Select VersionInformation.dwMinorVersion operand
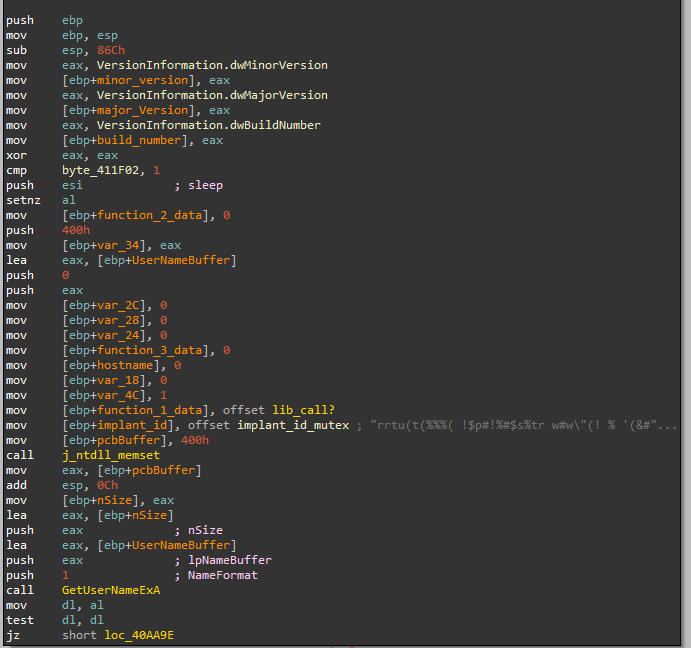This screenshot has width=691, height=648. tap(212, 66)
